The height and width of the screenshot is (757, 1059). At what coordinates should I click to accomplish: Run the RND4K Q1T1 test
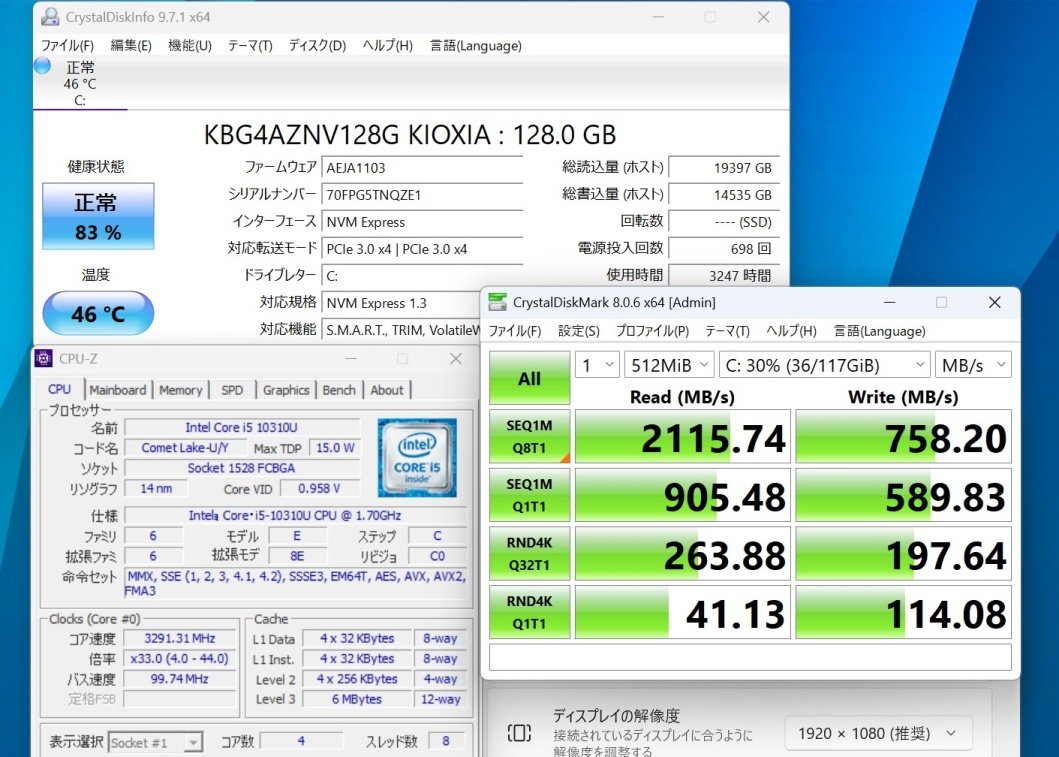pyautogui.click(x=529, y=612)
